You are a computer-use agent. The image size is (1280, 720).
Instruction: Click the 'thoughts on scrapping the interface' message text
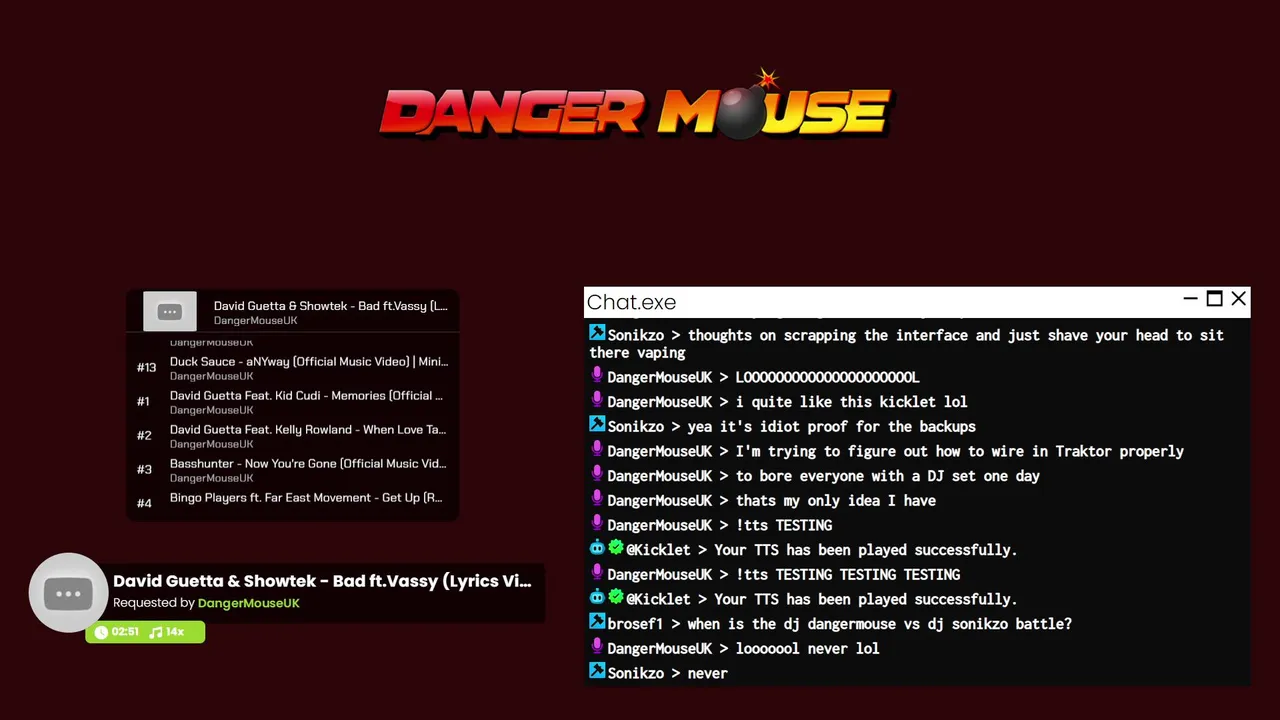click(907, 343)
